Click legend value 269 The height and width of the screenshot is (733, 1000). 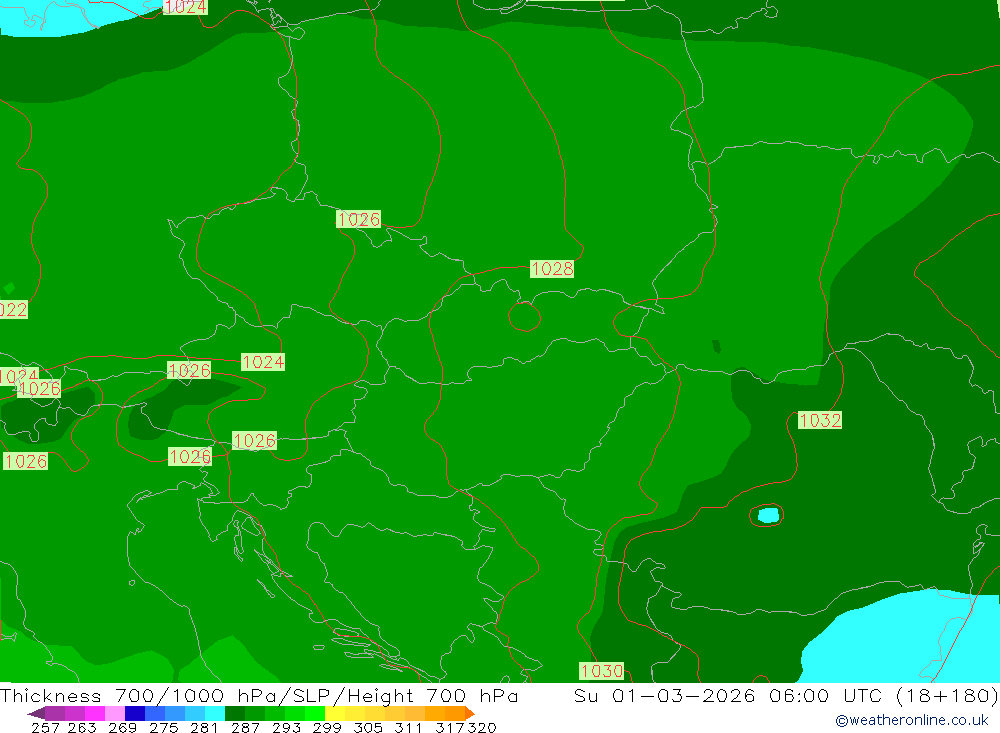pyautogui.click(x=122, y=728)
